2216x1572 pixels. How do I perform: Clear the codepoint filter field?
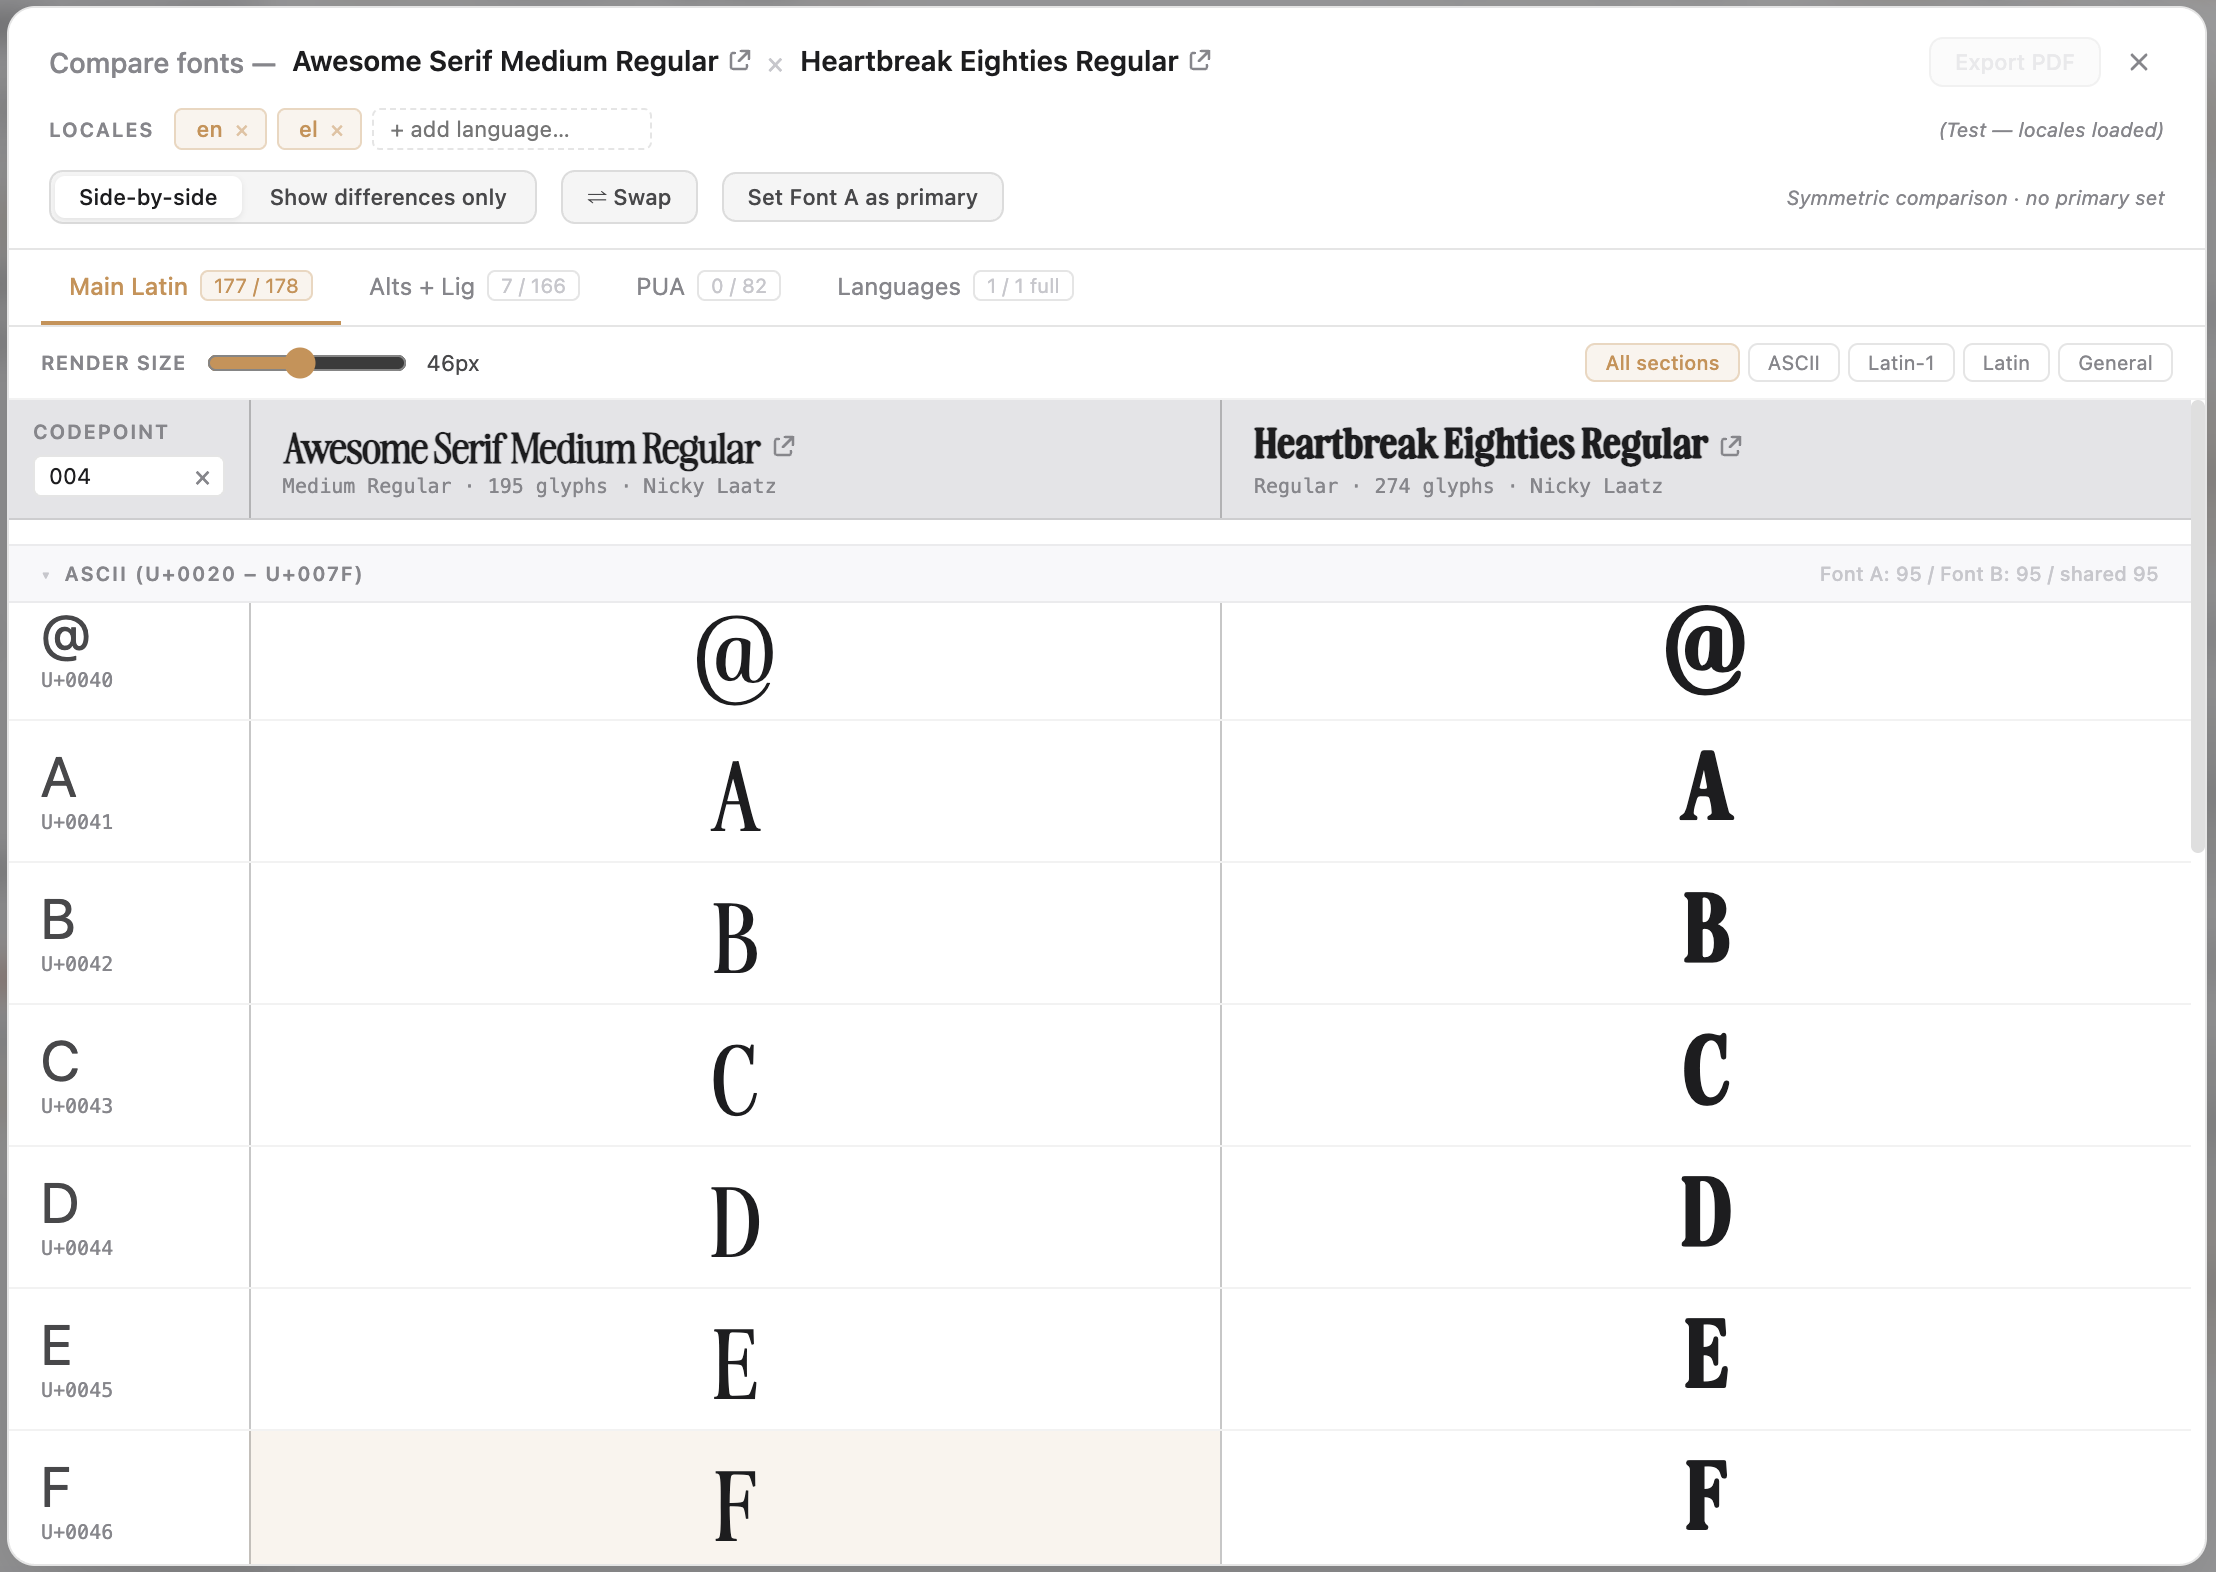(x=202, y=477)
